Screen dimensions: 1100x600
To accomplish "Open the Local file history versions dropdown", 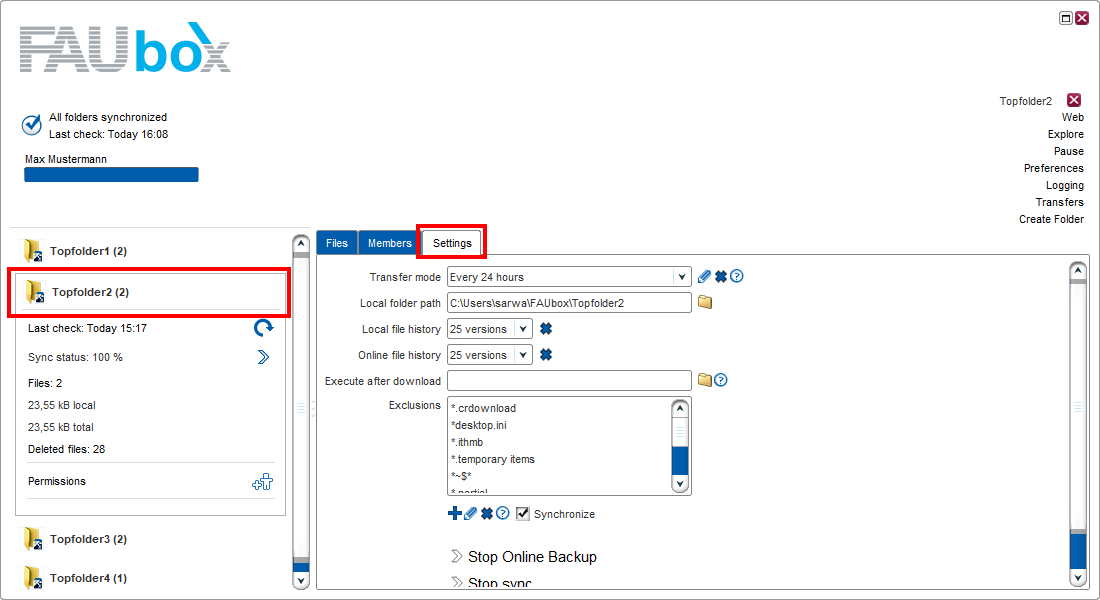I will point(523,328).
